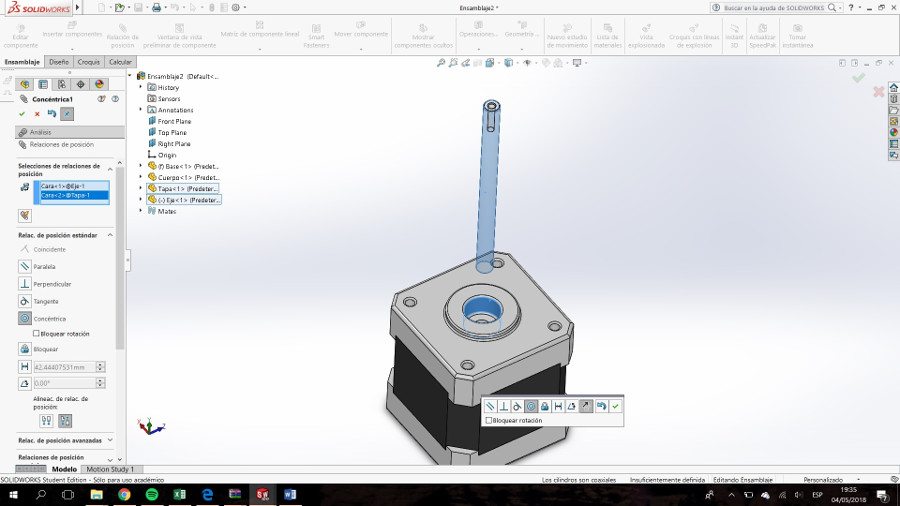
Task: Select the Análisis tab in PropertyManager
Action: click(x=69, y=132)
